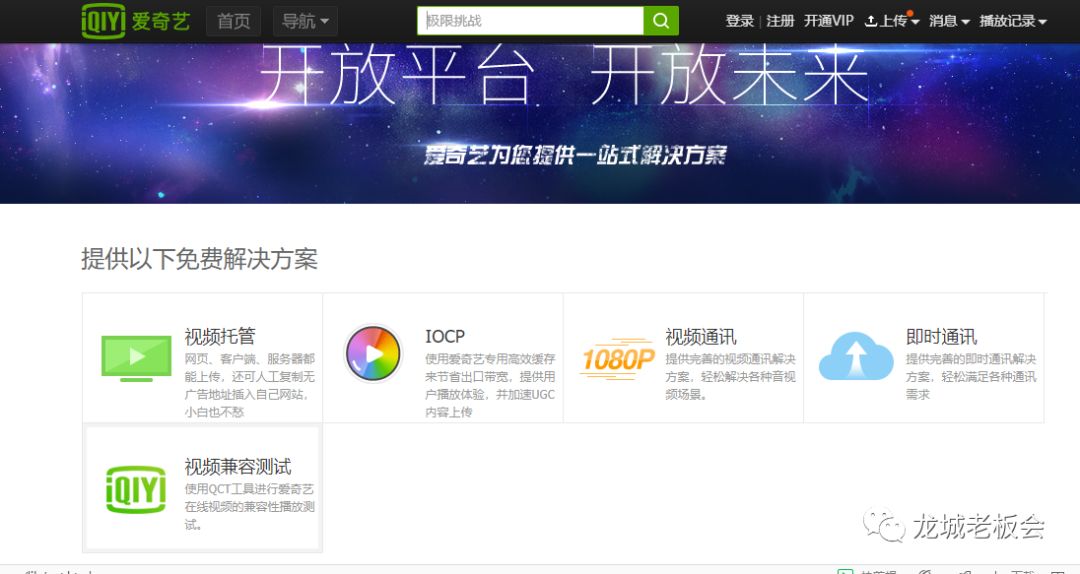Click 注册 register link
Image resolution: width=1080 pixels, height=574 pixels.
[780, 21]
